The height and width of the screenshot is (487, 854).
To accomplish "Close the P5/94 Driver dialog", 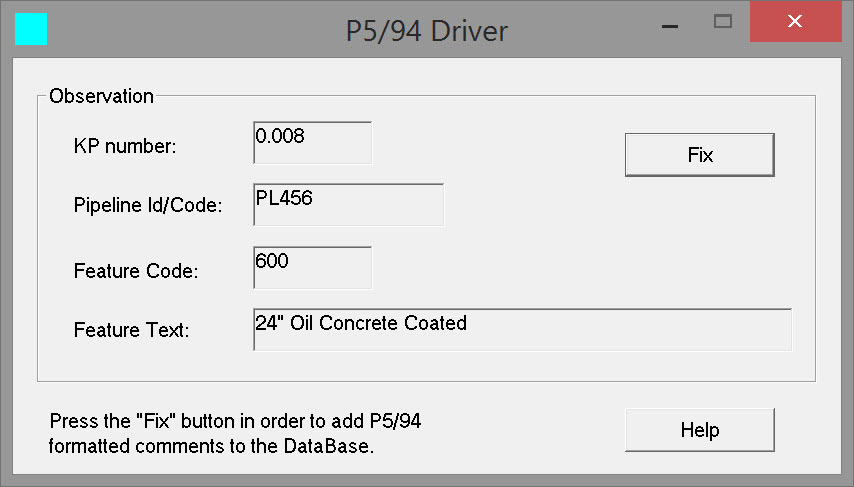I will pyautogui.click(x=794, y=21).
